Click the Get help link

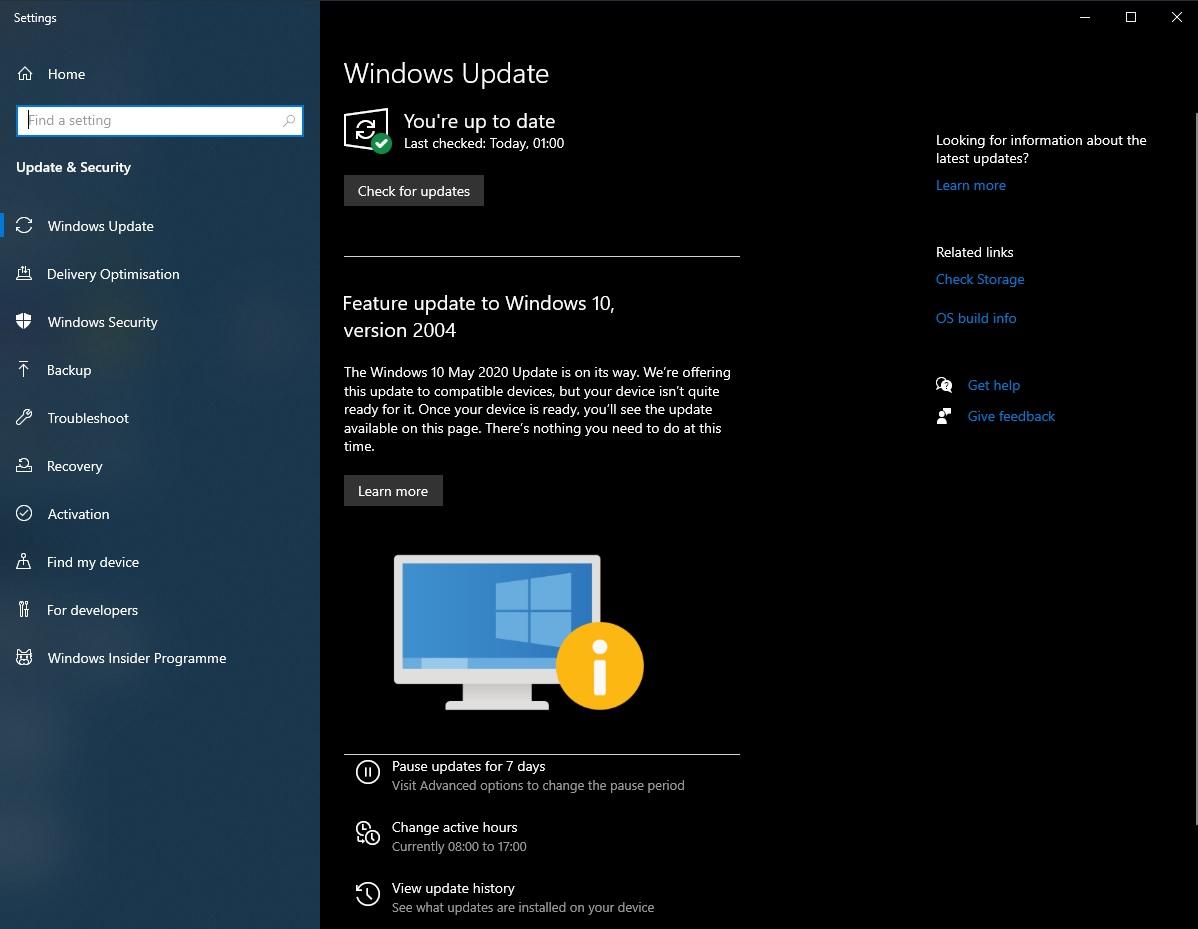993,386
